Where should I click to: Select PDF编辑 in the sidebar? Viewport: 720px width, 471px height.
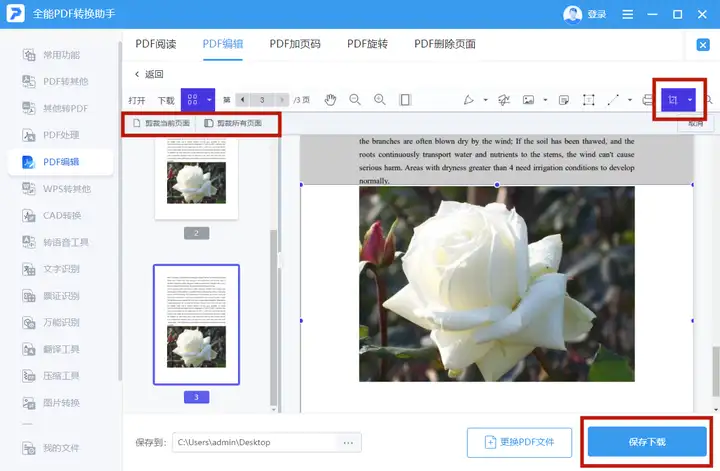(x=61, y=162)
